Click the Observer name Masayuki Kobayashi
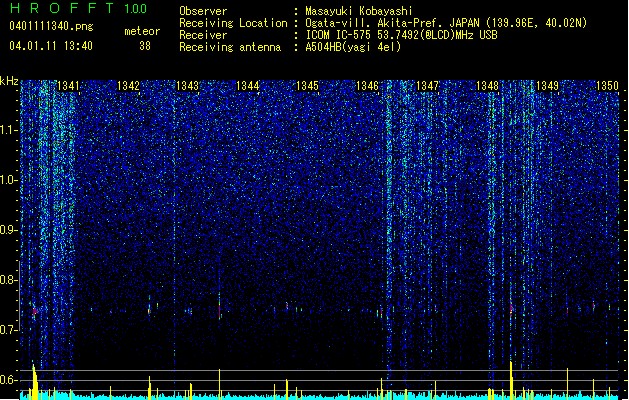The height and width of the screenshot is (400, 629). click(x=359, y=11)
